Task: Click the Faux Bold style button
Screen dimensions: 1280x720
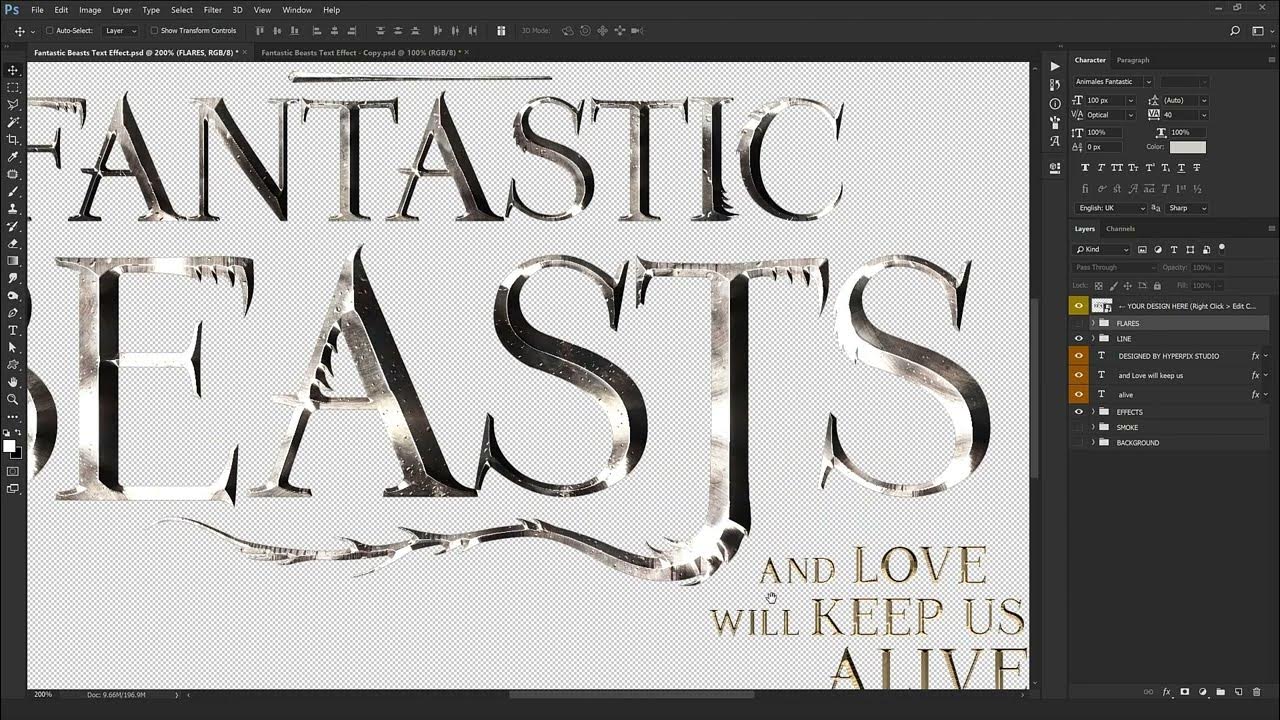Action: pos(1085,167)
